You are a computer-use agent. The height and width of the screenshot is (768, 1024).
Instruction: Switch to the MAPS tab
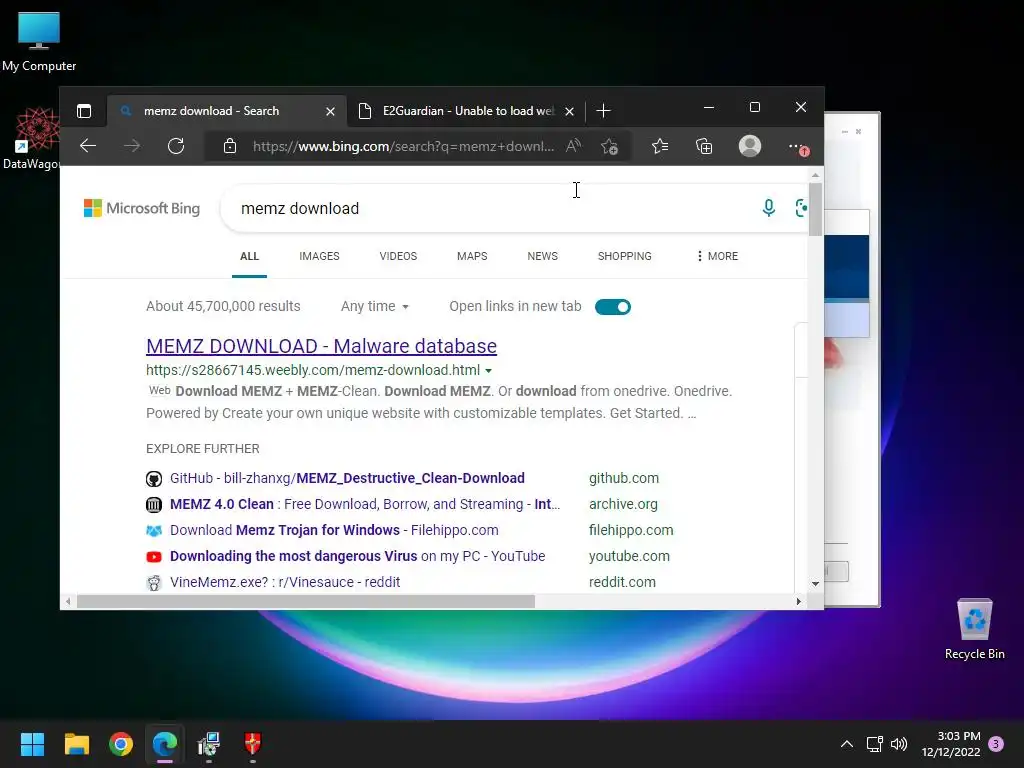click(x=472, y=256)
